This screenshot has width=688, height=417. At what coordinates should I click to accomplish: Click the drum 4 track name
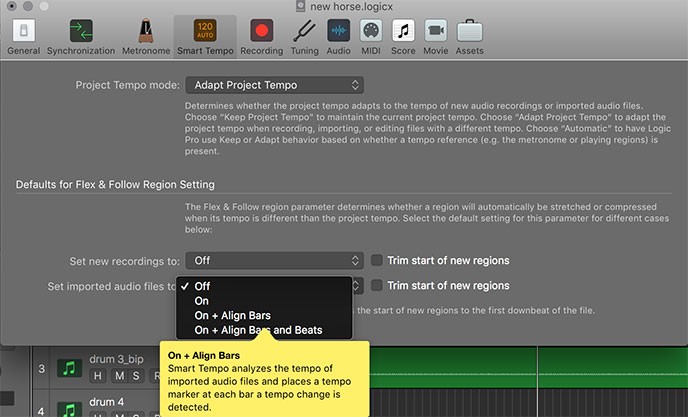107,402
